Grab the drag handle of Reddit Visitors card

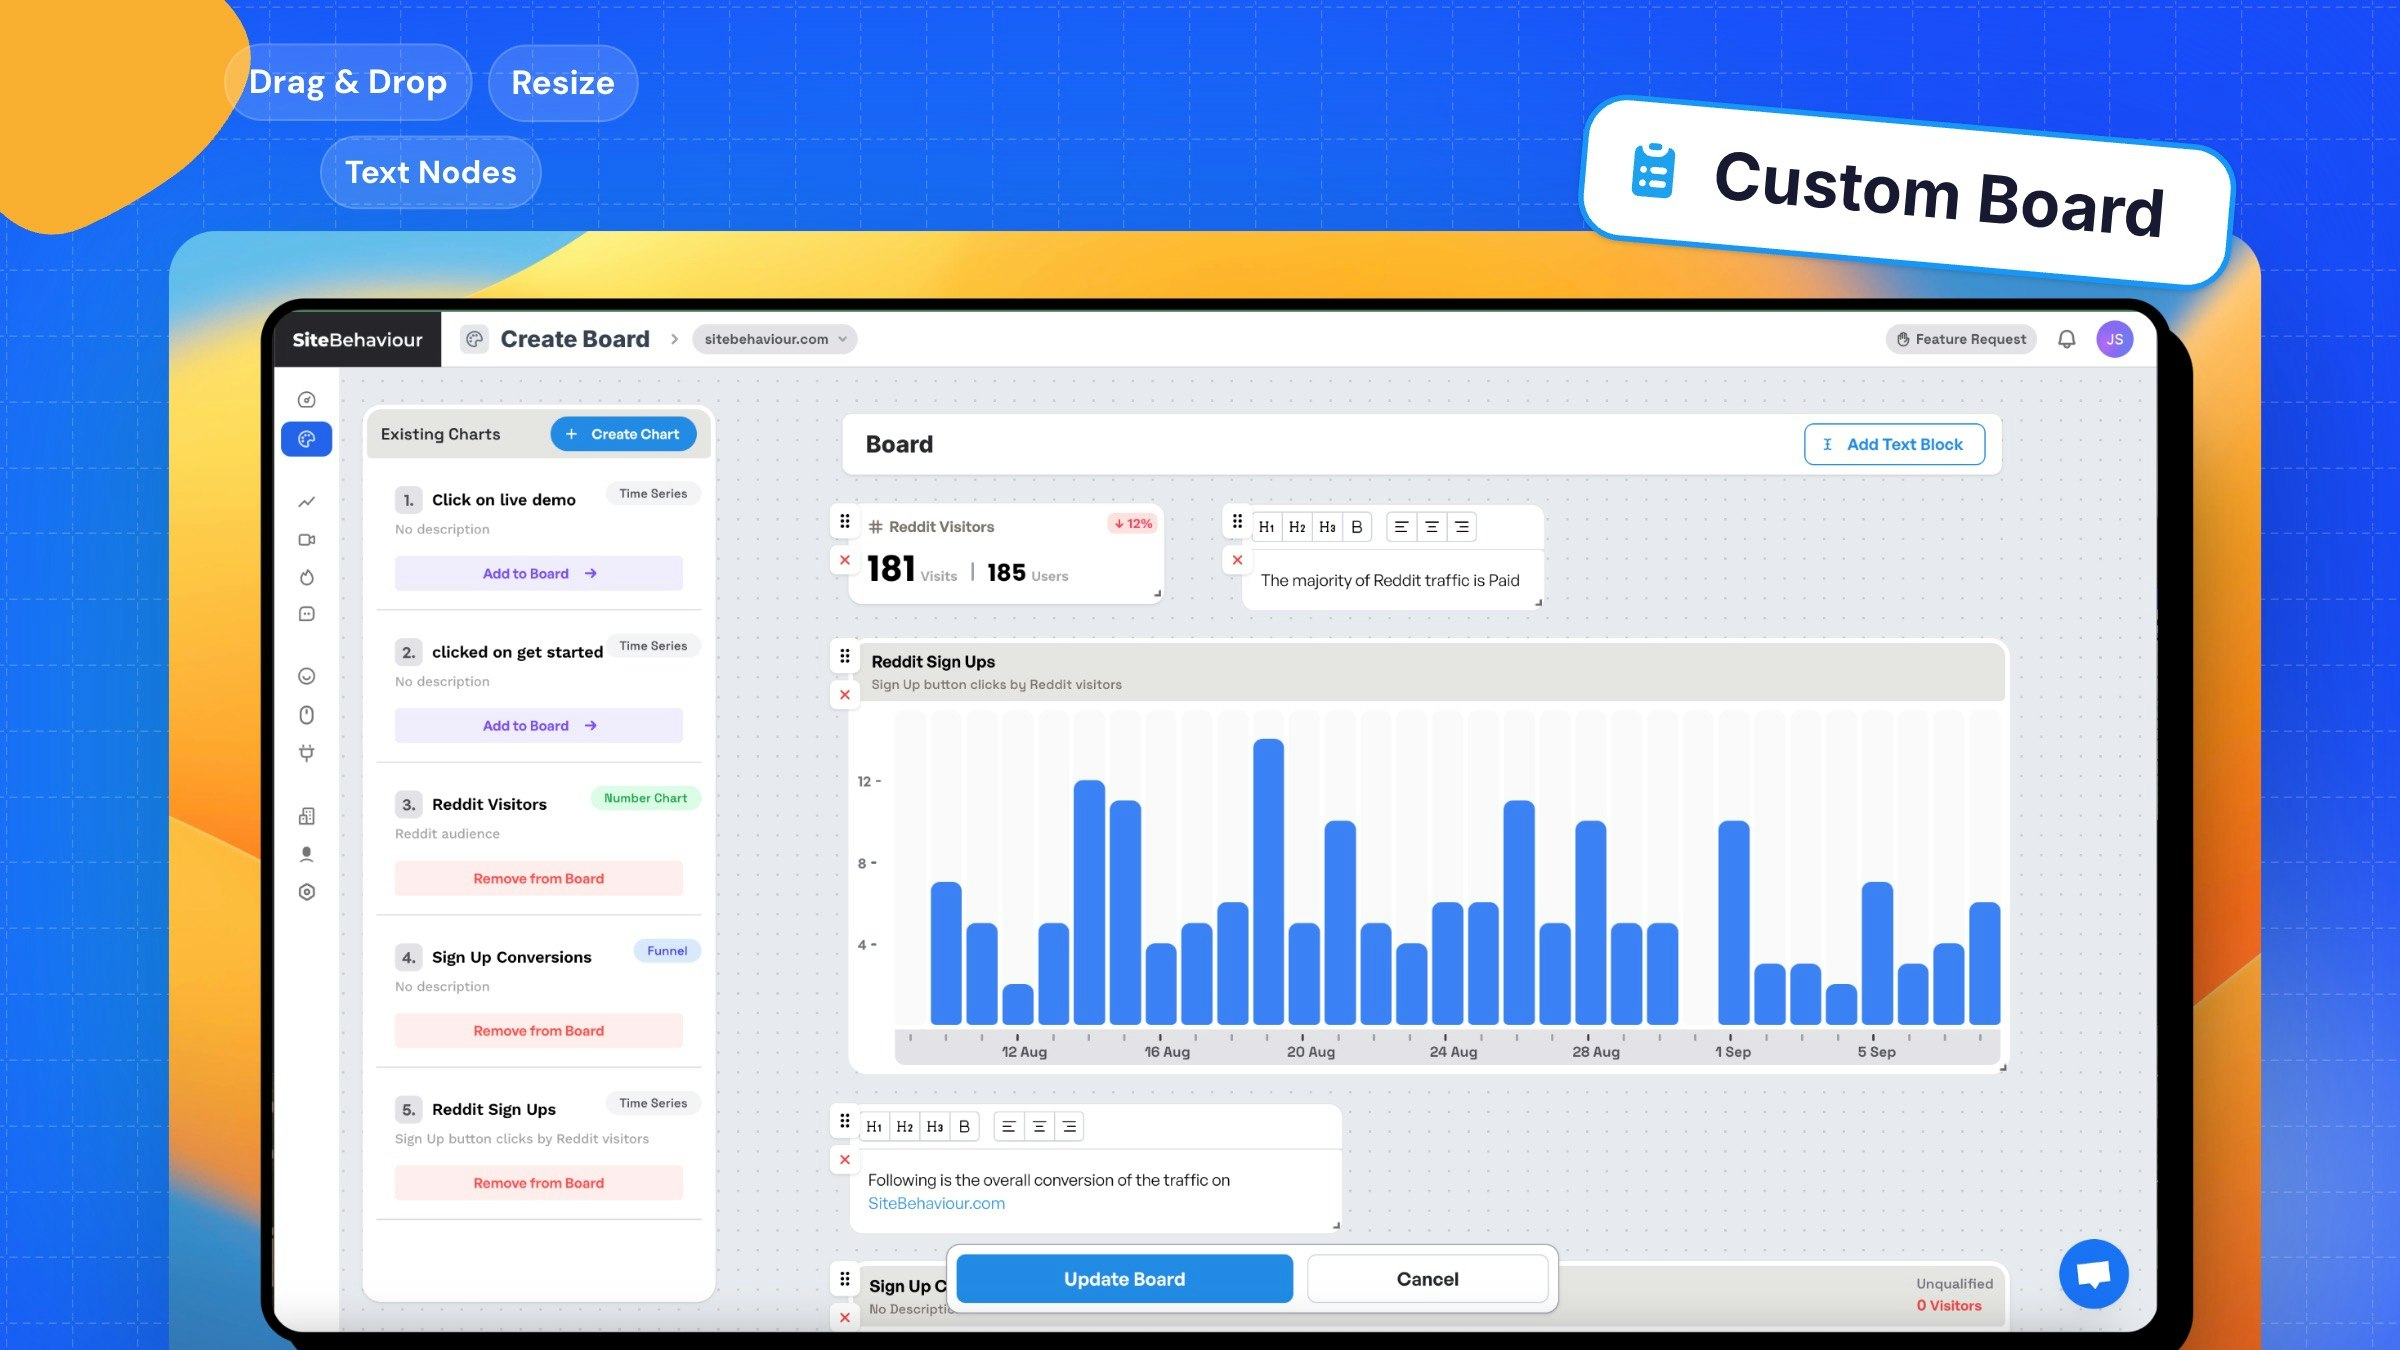tap(845, 521)
